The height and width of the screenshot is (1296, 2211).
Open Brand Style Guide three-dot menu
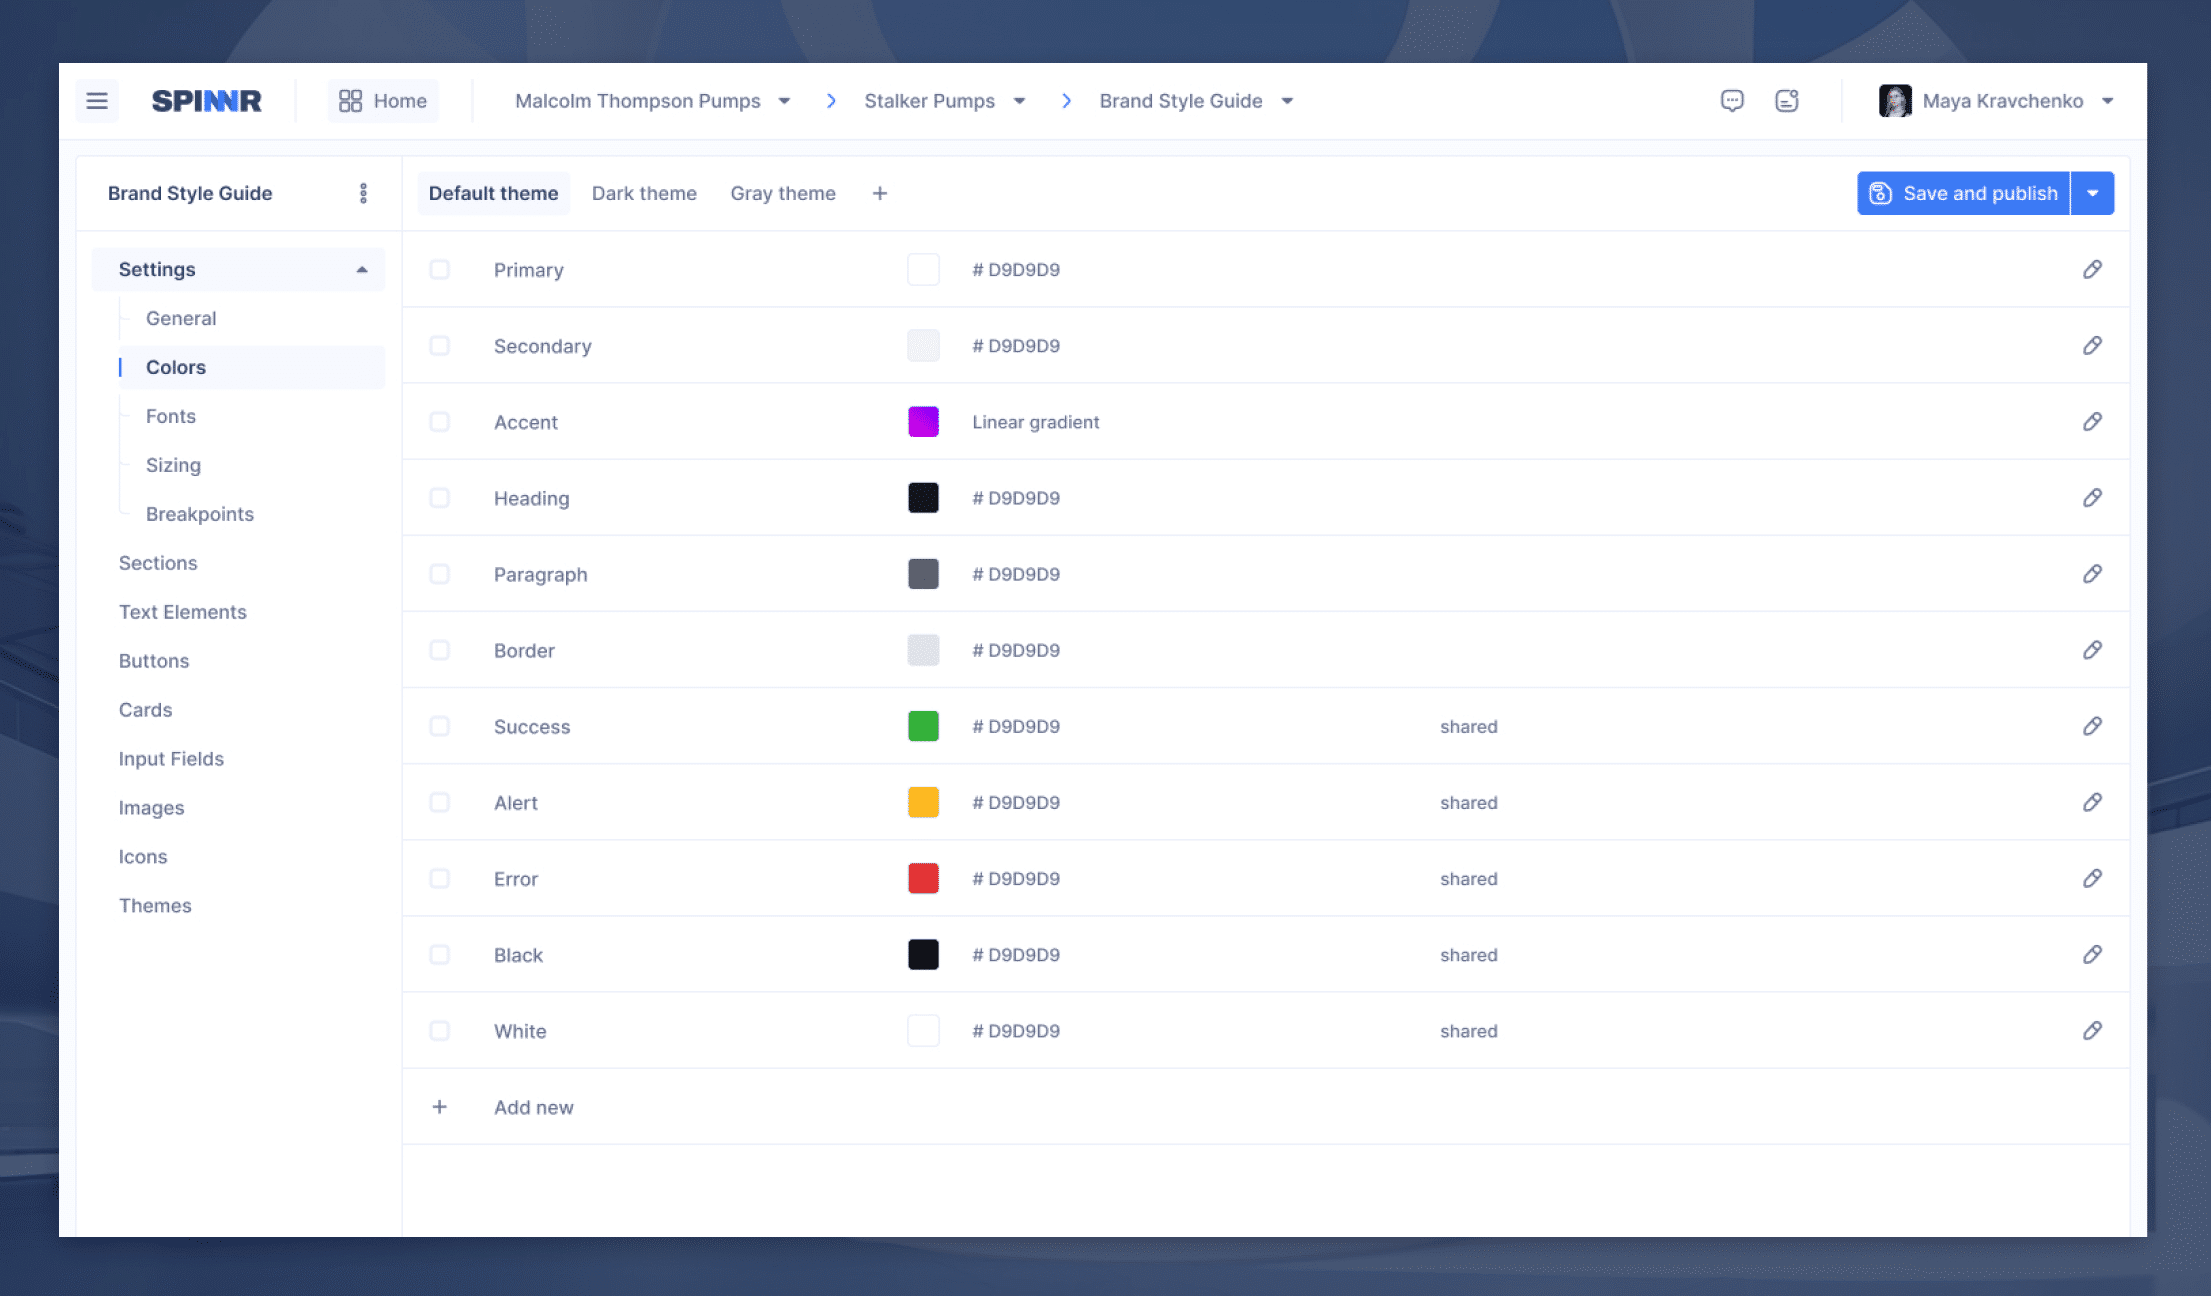pyautogui.click(x=363, y=193)
